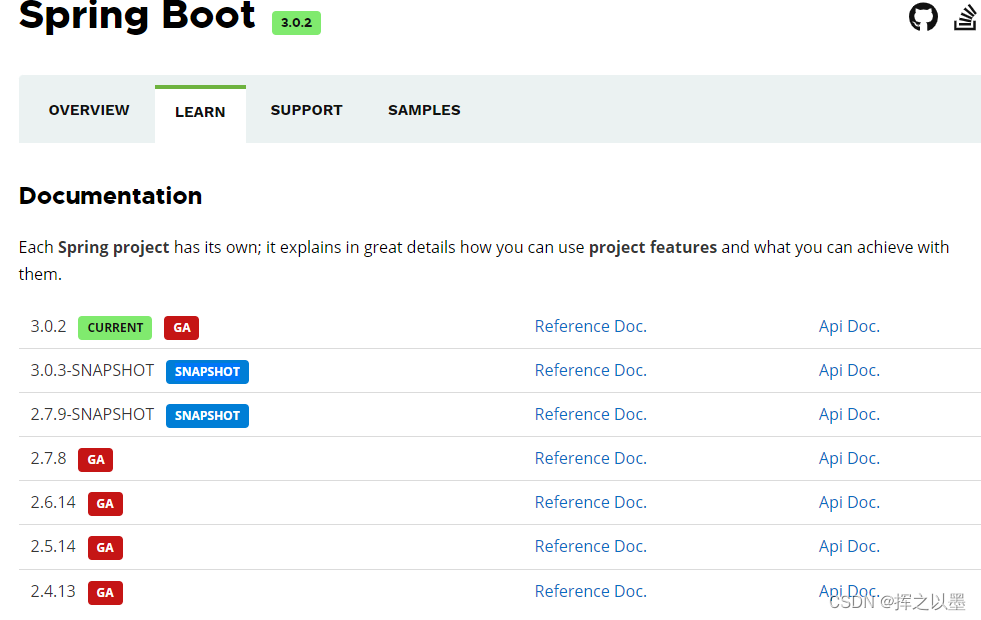Go to the SAMPLES tab
This screenshot has width=981, height=620.
pyautogui.click(x=424, y=110)
